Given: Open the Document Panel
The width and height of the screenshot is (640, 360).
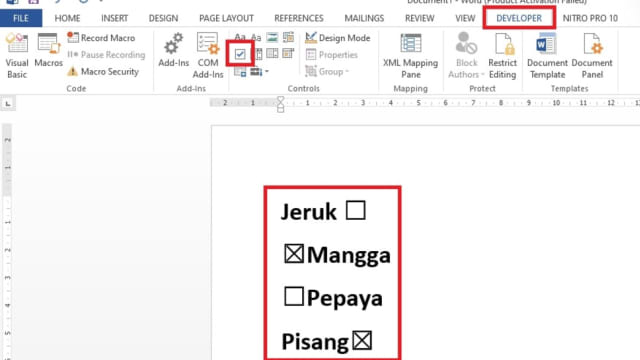Looking at the screenshot, I should point(592,56).
